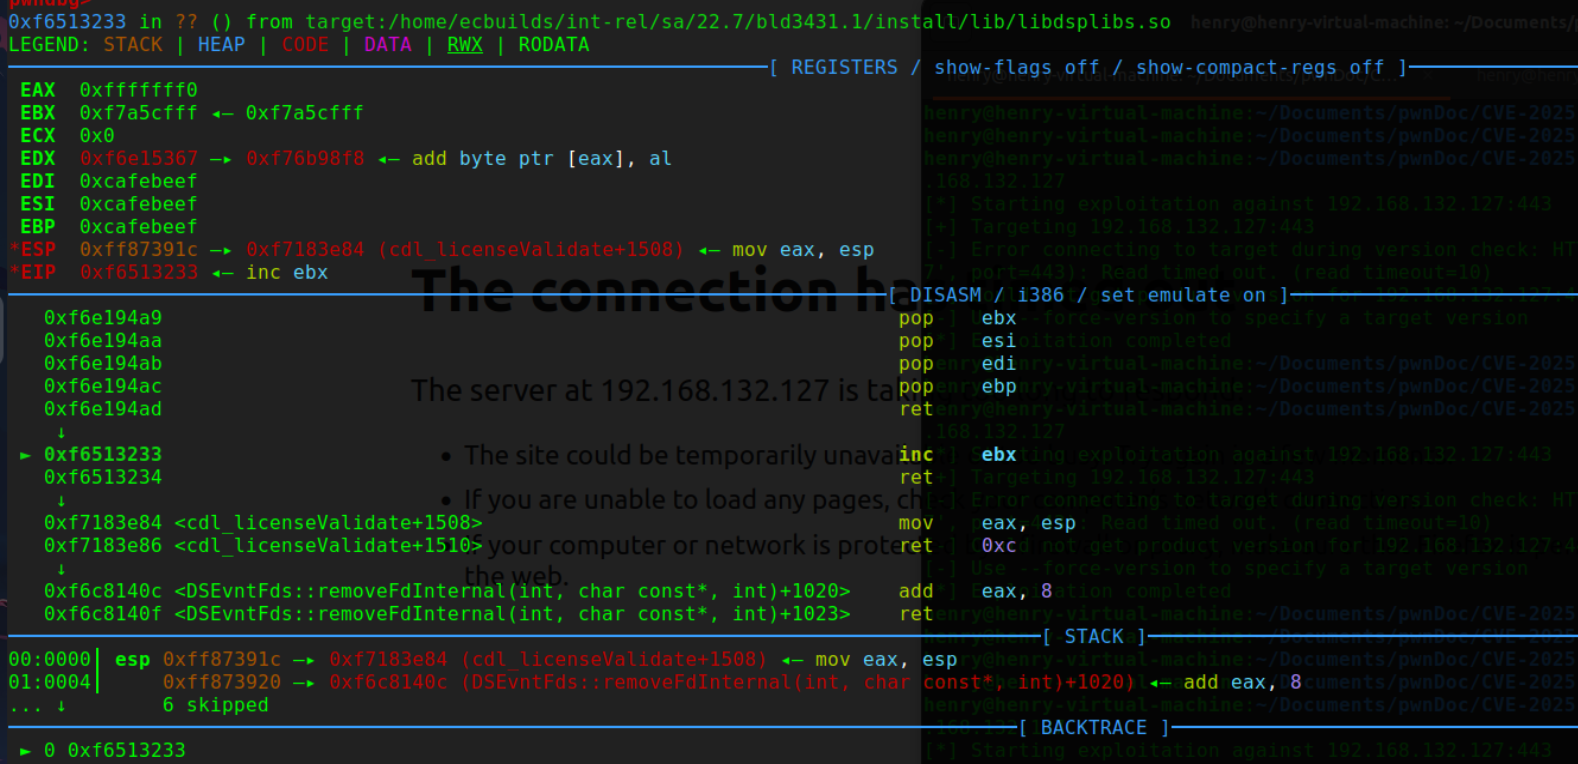
Task: Click stack offset 01:0004
Action: pos(49,682)
